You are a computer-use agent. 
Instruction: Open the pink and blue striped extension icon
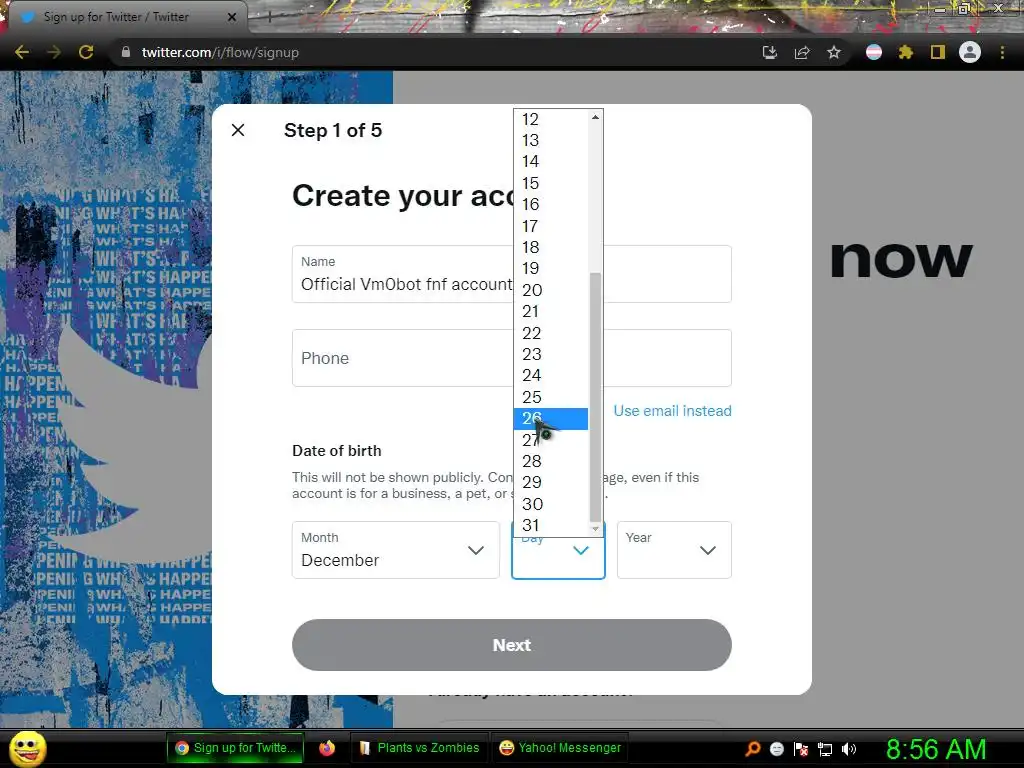click(874, 52)
